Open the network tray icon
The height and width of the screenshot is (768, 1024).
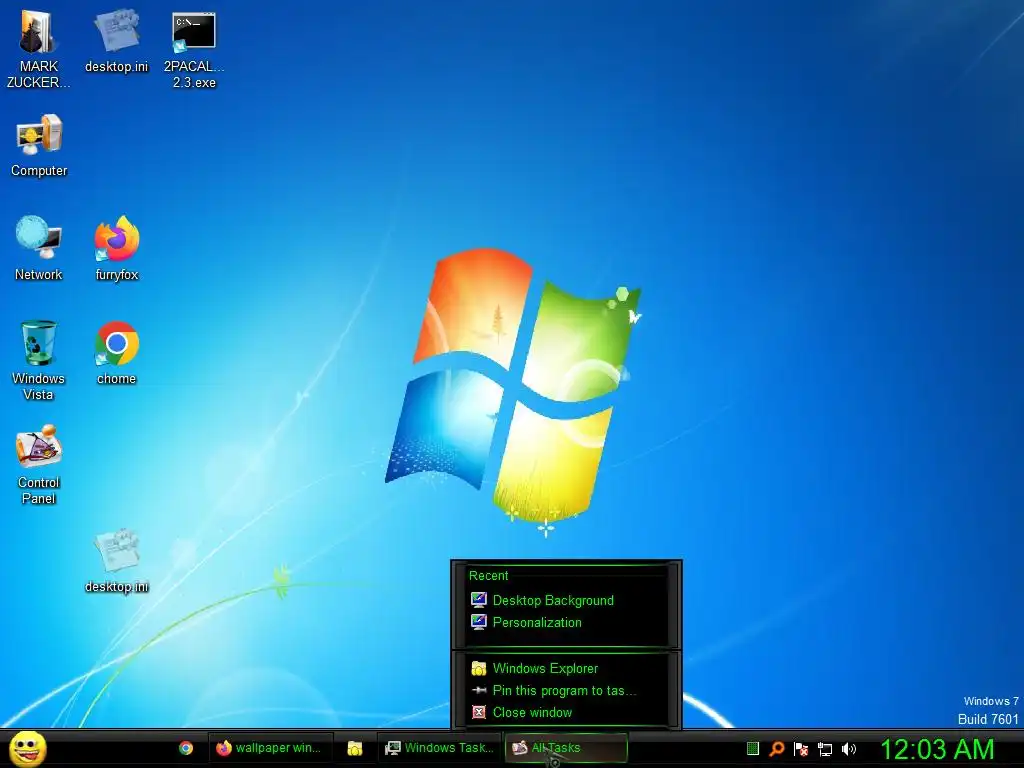point(825,748)
